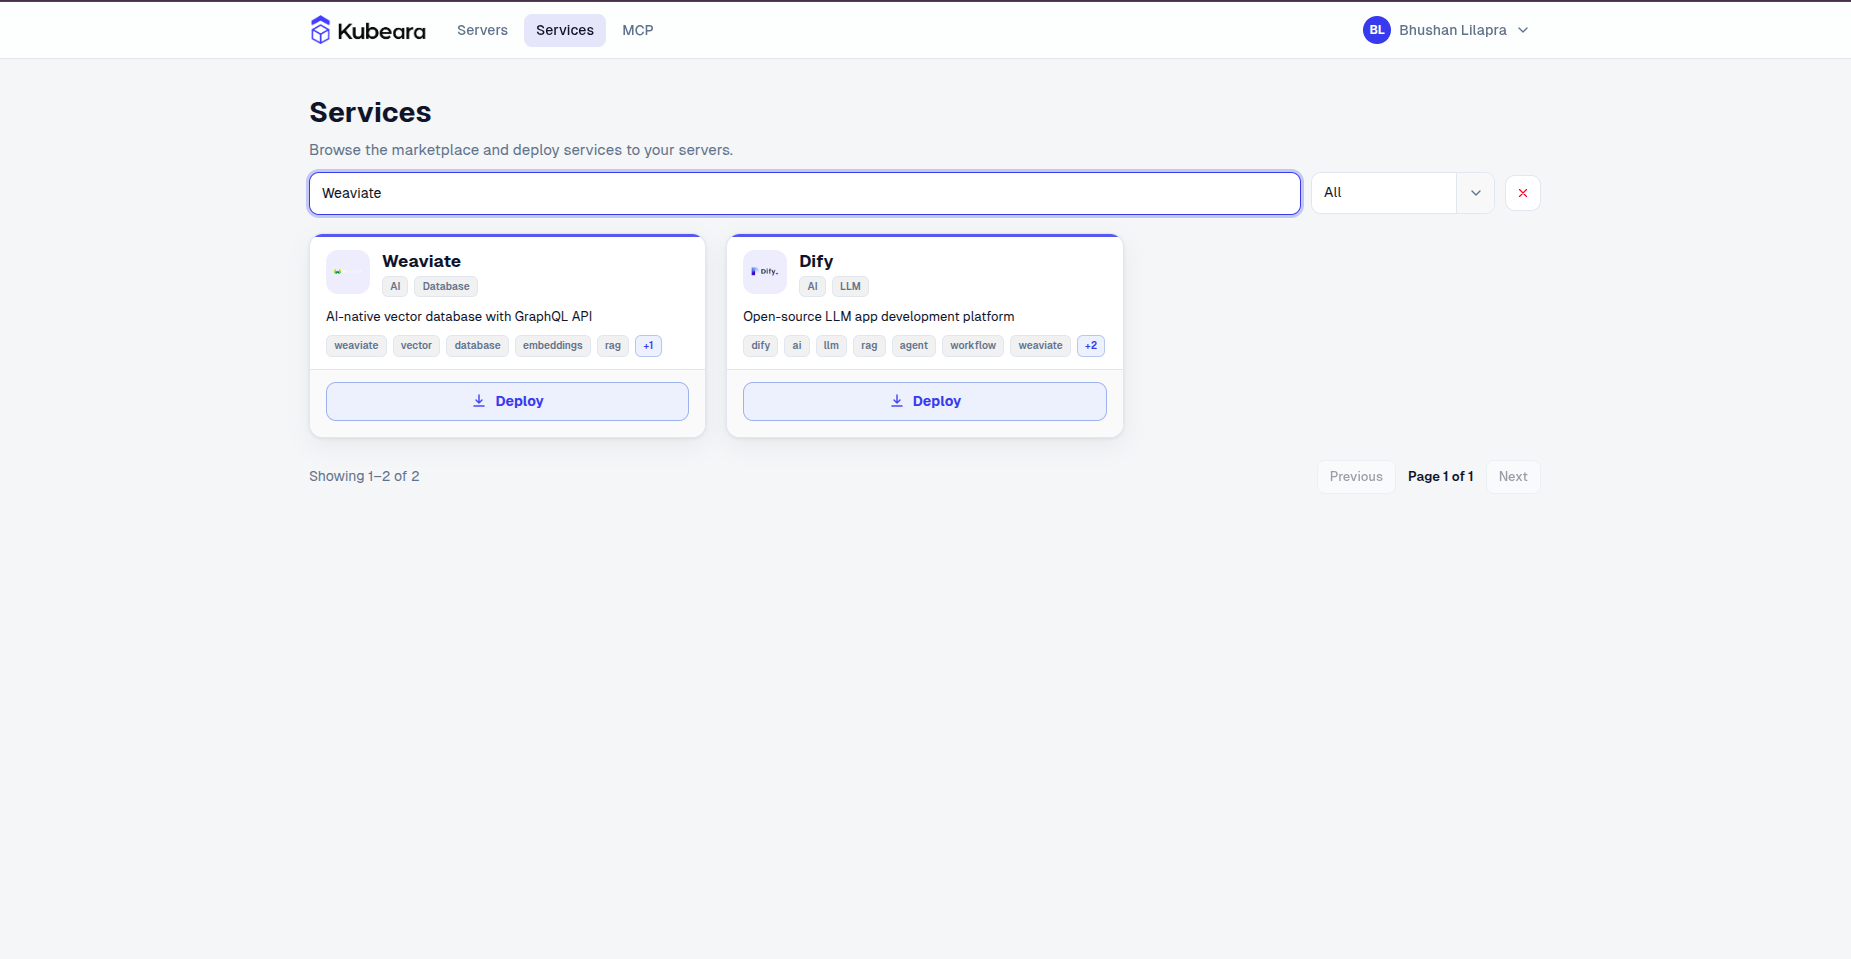Viewport: 1851px width, 959px height.
Task: Click the 'agent' tag on Dify card
Action: (x=913, y=346)
